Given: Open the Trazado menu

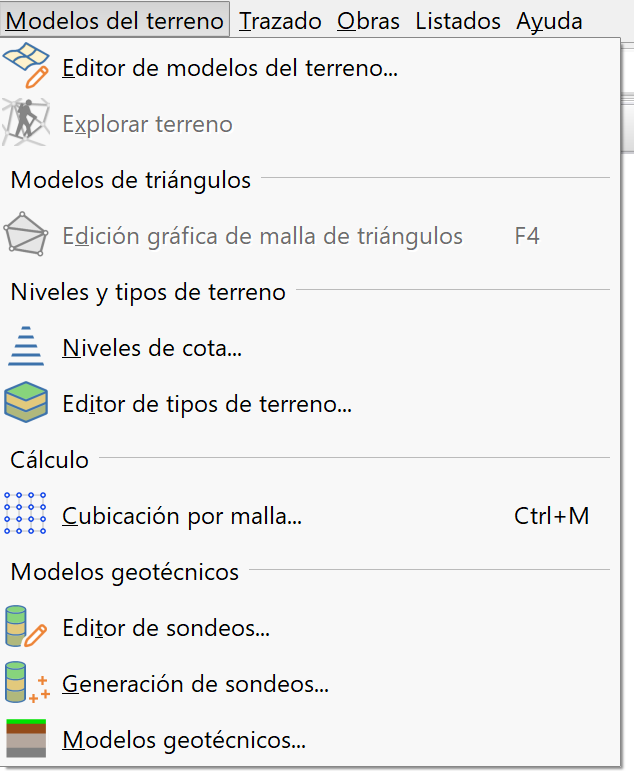Looking at the screenshot, I should [x=281, y=21].
